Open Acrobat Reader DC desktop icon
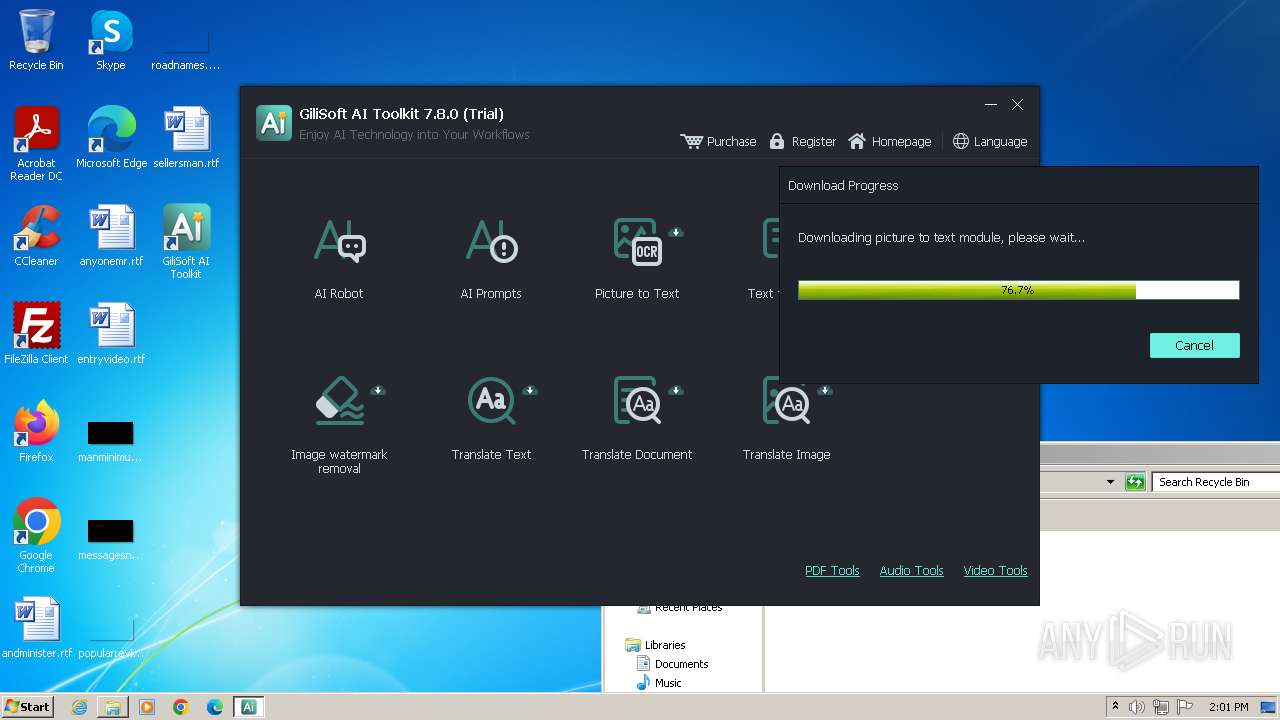 [36, 144]
